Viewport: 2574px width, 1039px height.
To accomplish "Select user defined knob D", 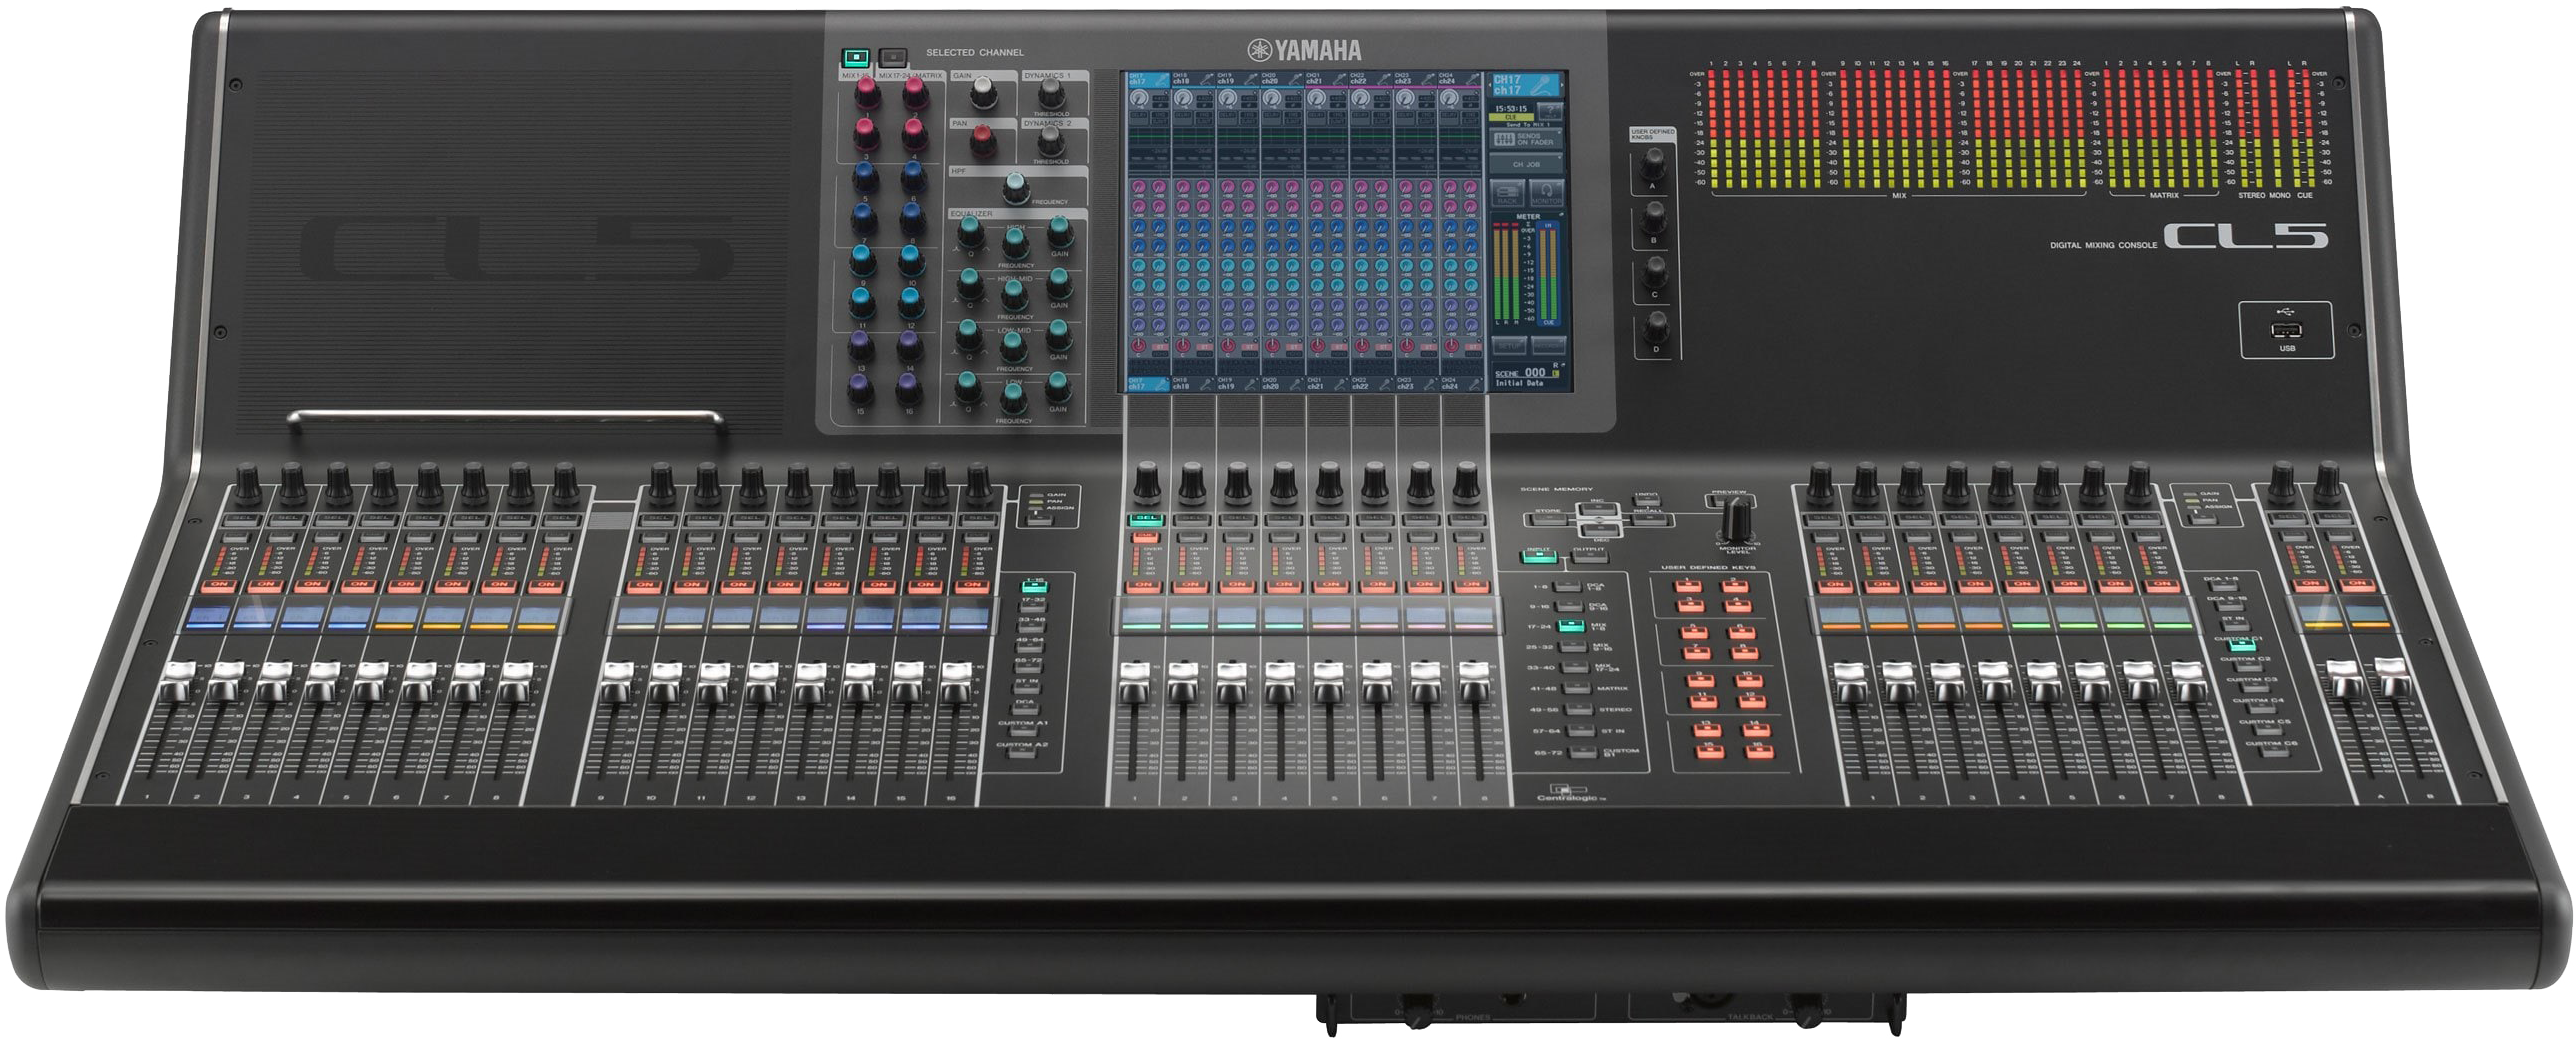I will (1656, 327).
